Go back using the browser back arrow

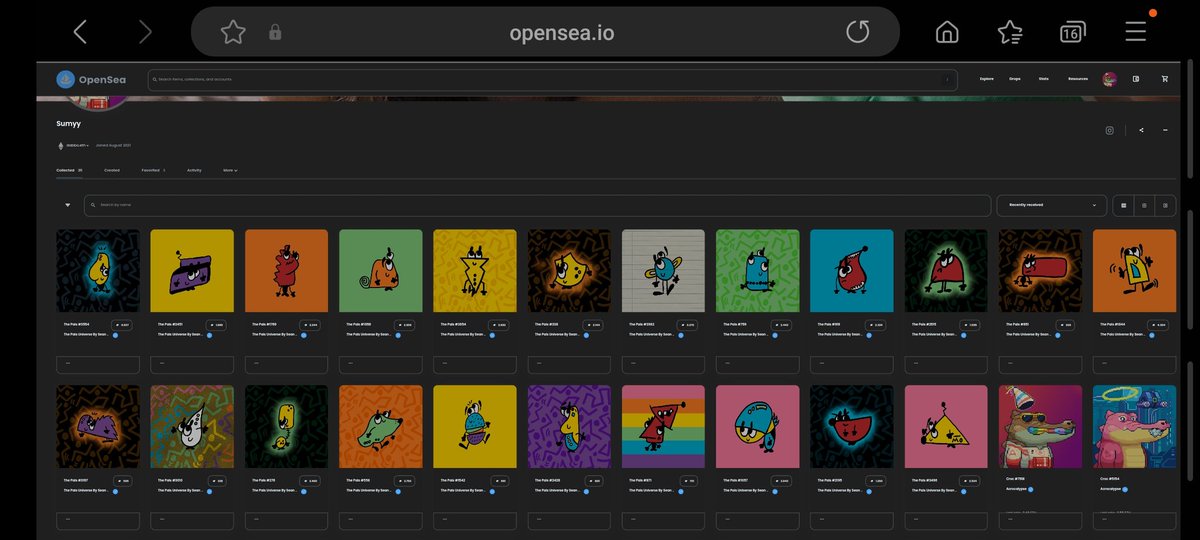80,32
